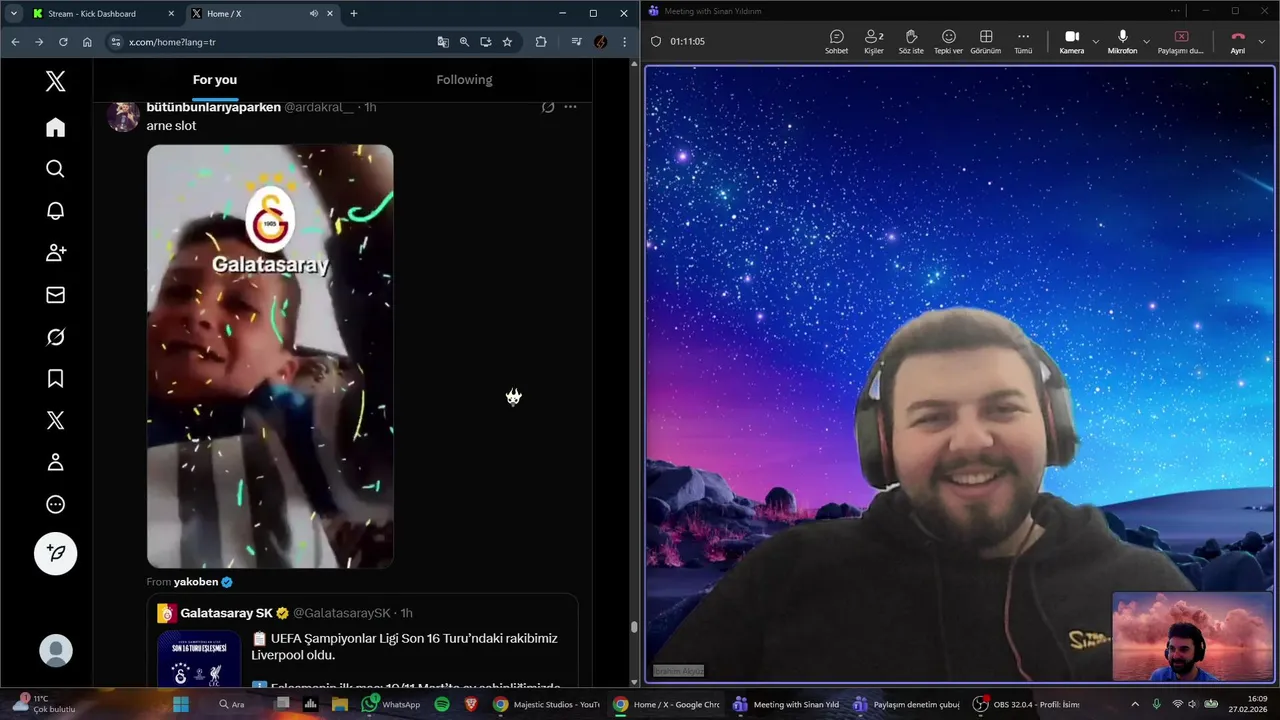
Task: Open Windows Start menu
Action: tap(181, 704)
